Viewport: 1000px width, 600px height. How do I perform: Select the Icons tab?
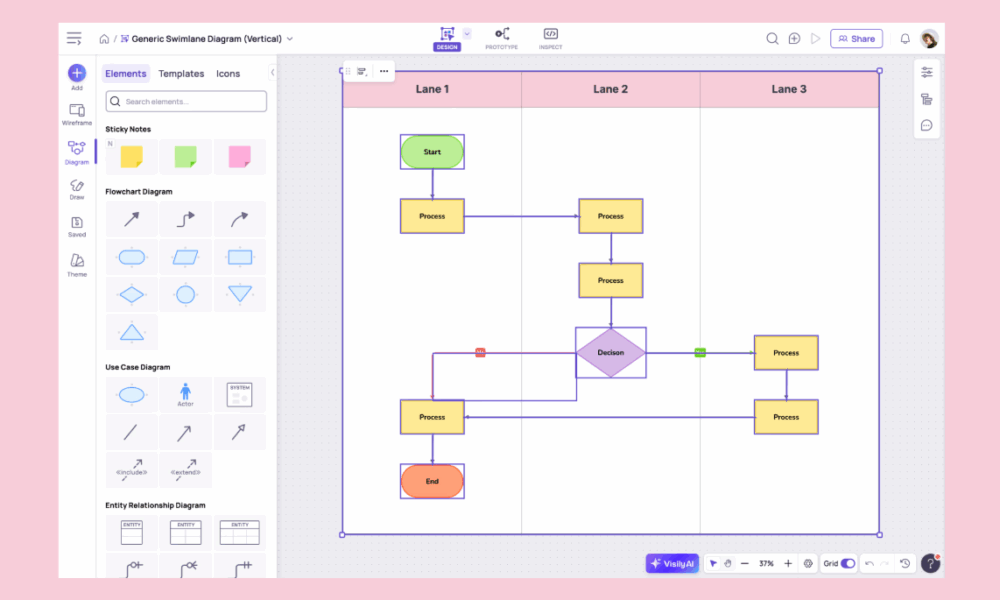click(x=228, y=73)
